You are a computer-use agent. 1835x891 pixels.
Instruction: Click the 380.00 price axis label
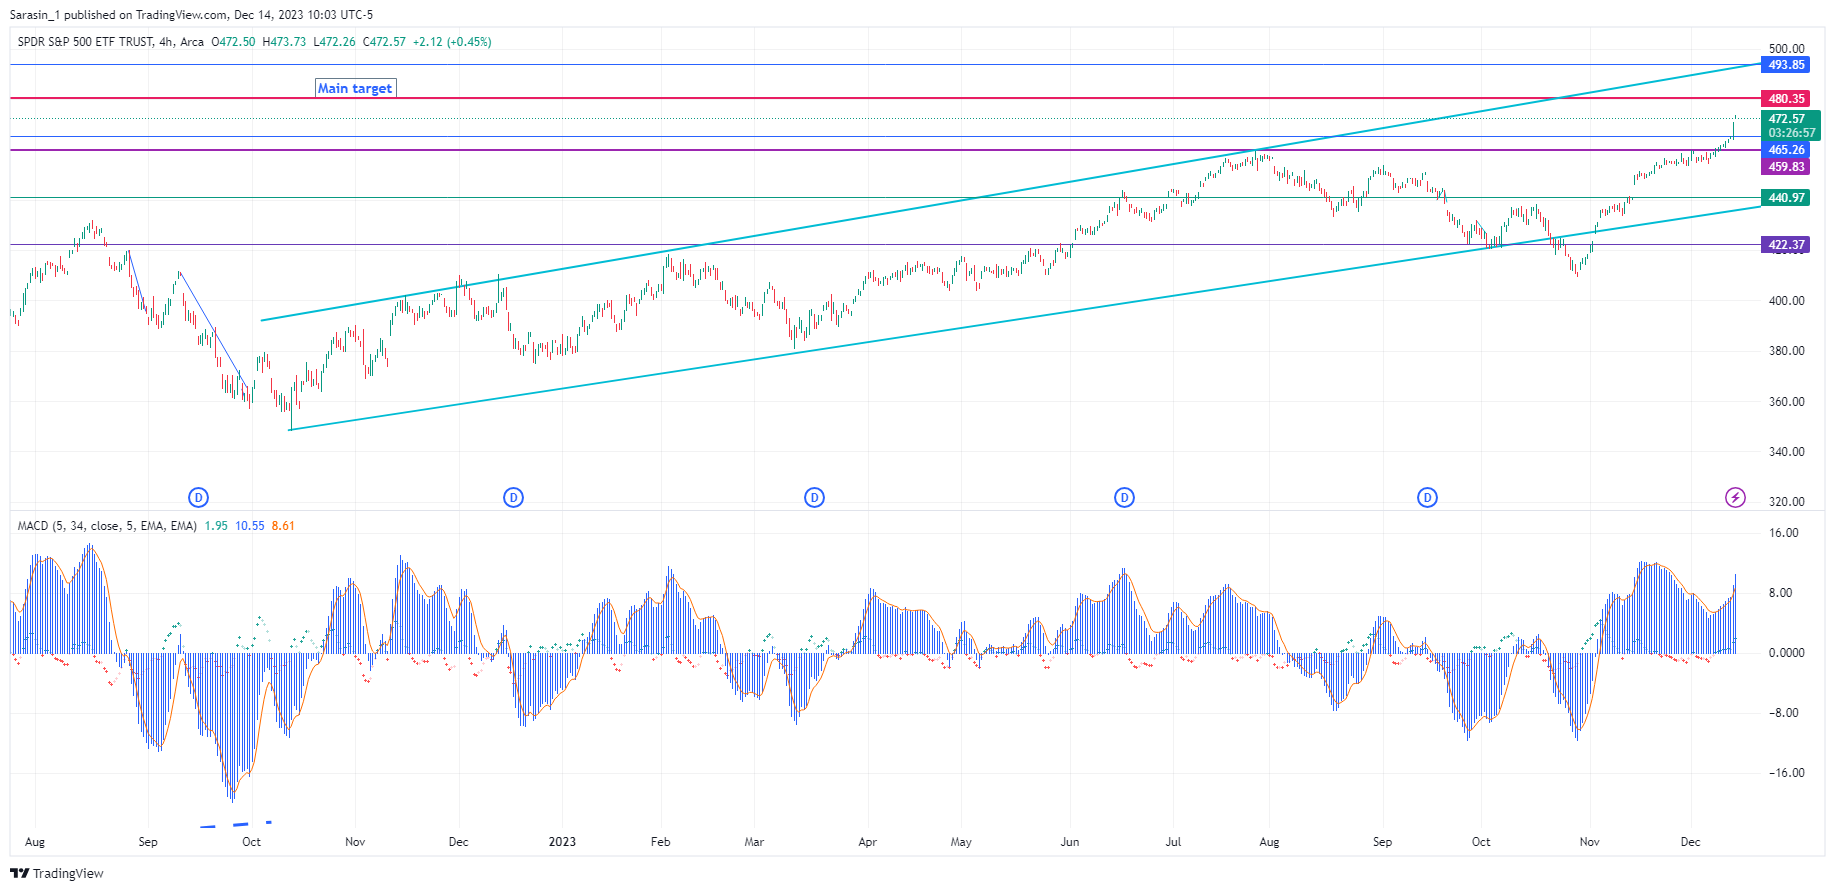(x=1787, y=351)
